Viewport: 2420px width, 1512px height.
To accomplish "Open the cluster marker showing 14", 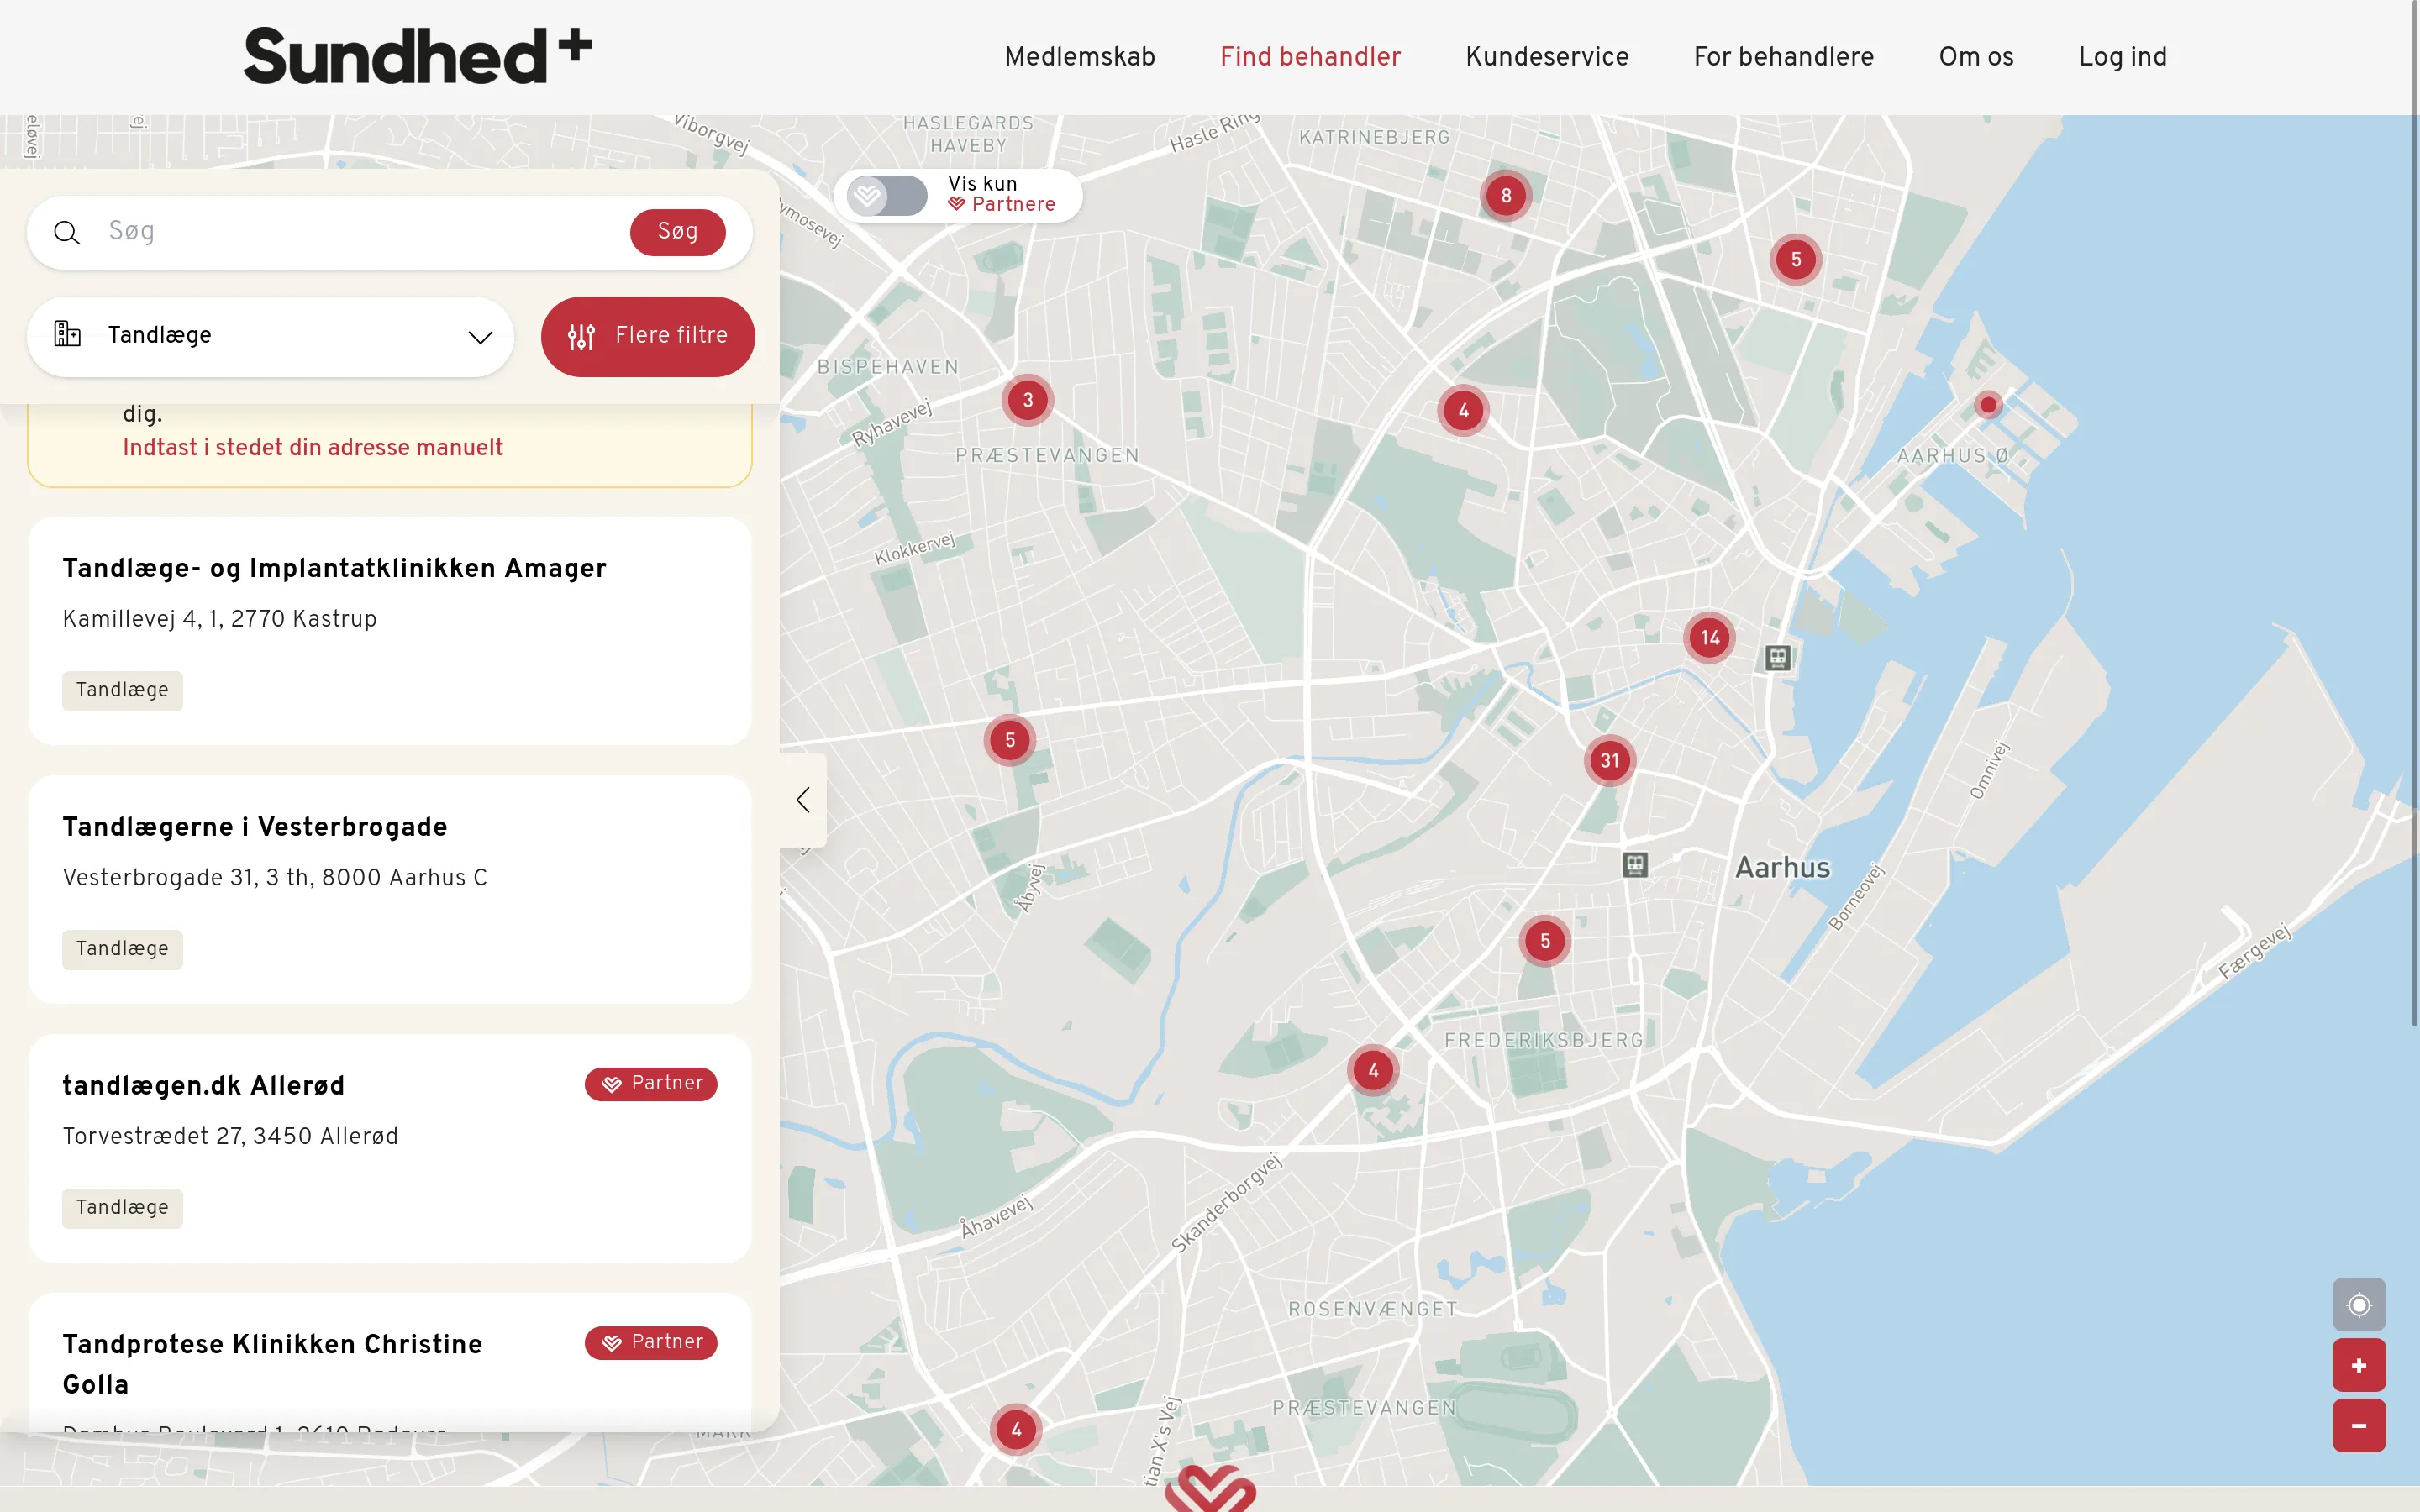I will click(x=1710, y=637).
